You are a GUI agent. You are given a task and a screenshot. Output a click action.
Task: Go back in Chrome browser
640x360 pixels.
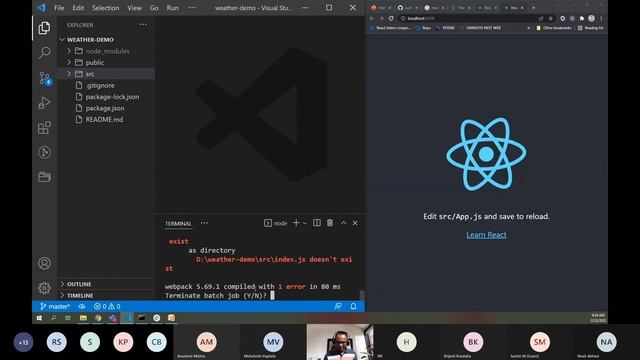coord(372,18)
